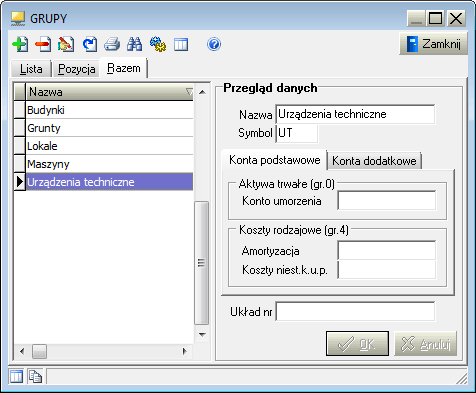Click the row selector beside Maszyny
This screenshot has width=476, height=393.
20,164
